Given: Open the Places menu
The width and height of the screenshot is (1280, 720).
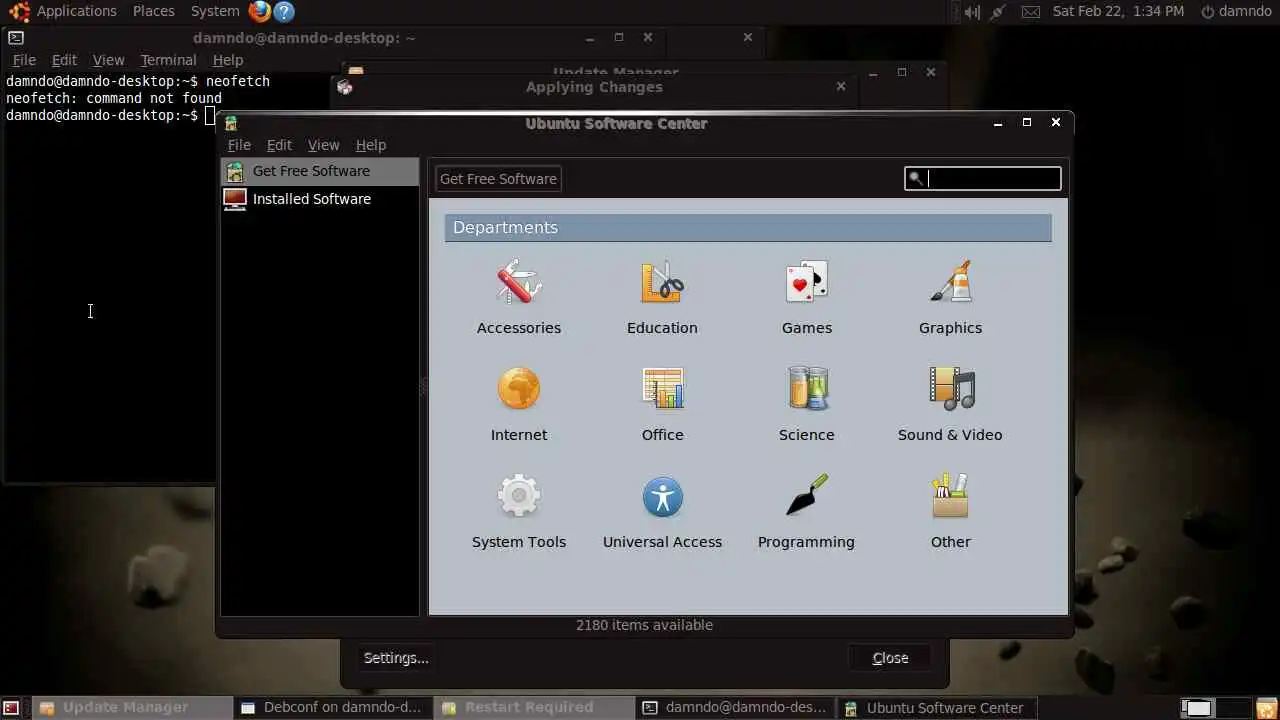Looking at the screenshot, I should point(154,11).
